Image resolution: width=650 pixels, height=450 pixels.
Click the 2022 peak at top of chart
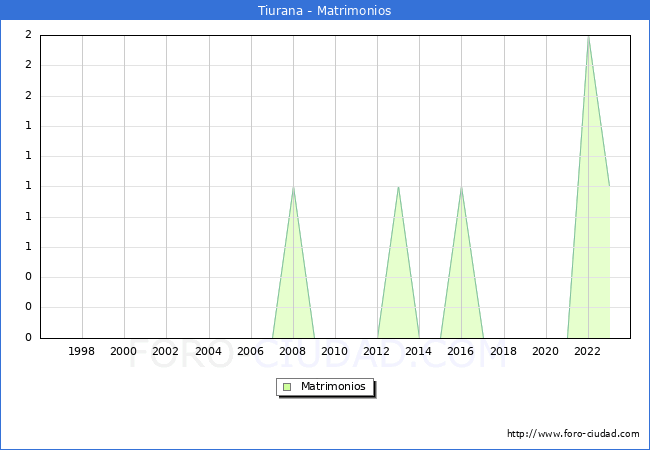[588, 37]
